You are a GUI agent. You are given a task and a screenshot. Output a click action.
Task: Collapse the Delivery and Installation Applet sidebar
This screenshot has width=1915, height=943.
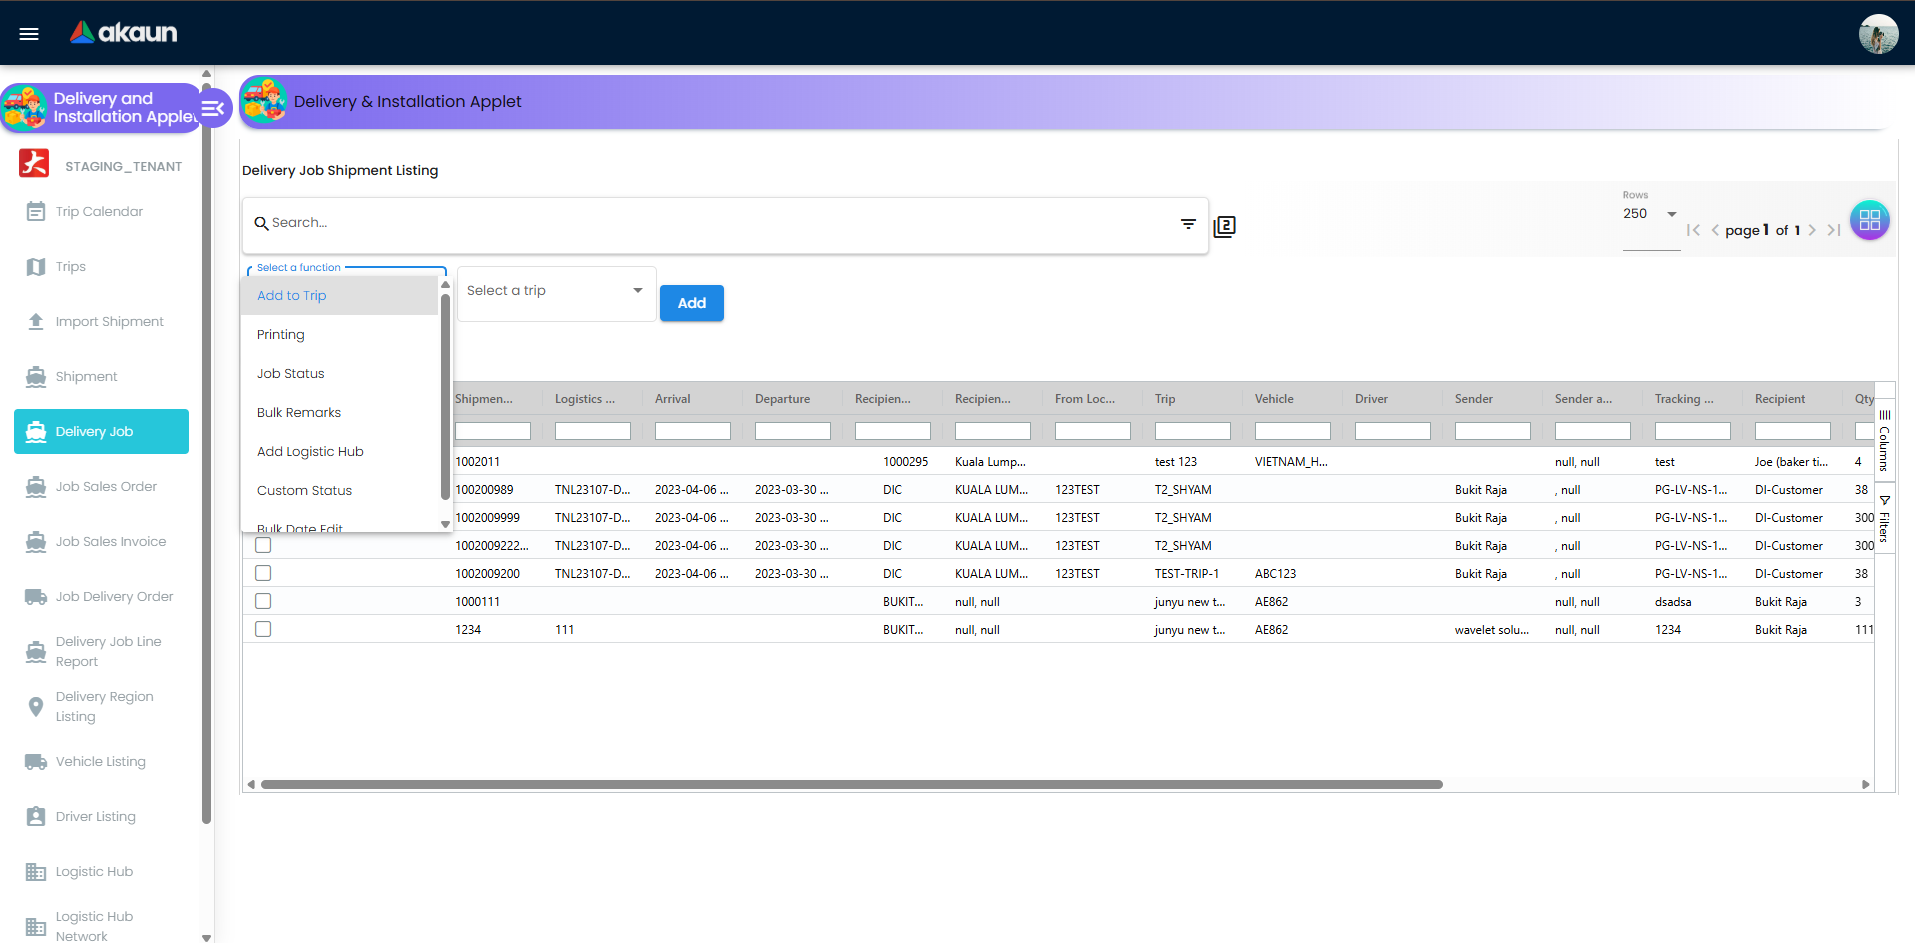(213, 107)
